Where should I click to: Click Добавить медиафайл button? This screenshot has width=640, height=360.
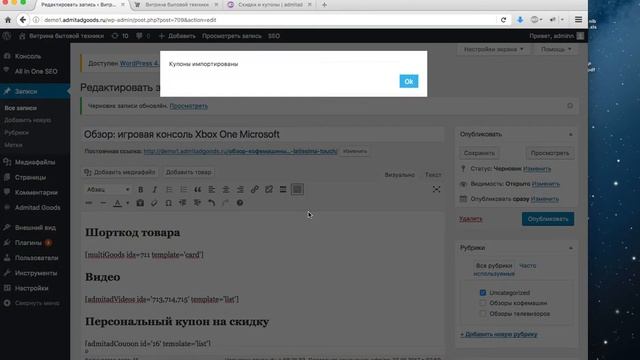pos(120,172)
